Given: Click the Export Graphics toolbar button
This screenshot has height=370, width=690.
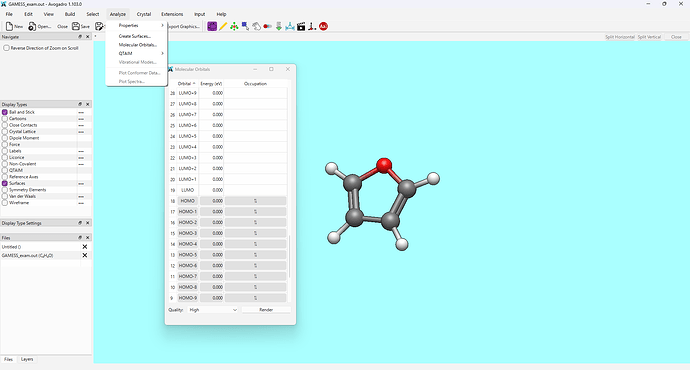Looking at the screenshot, I should (x=184, y=26).
